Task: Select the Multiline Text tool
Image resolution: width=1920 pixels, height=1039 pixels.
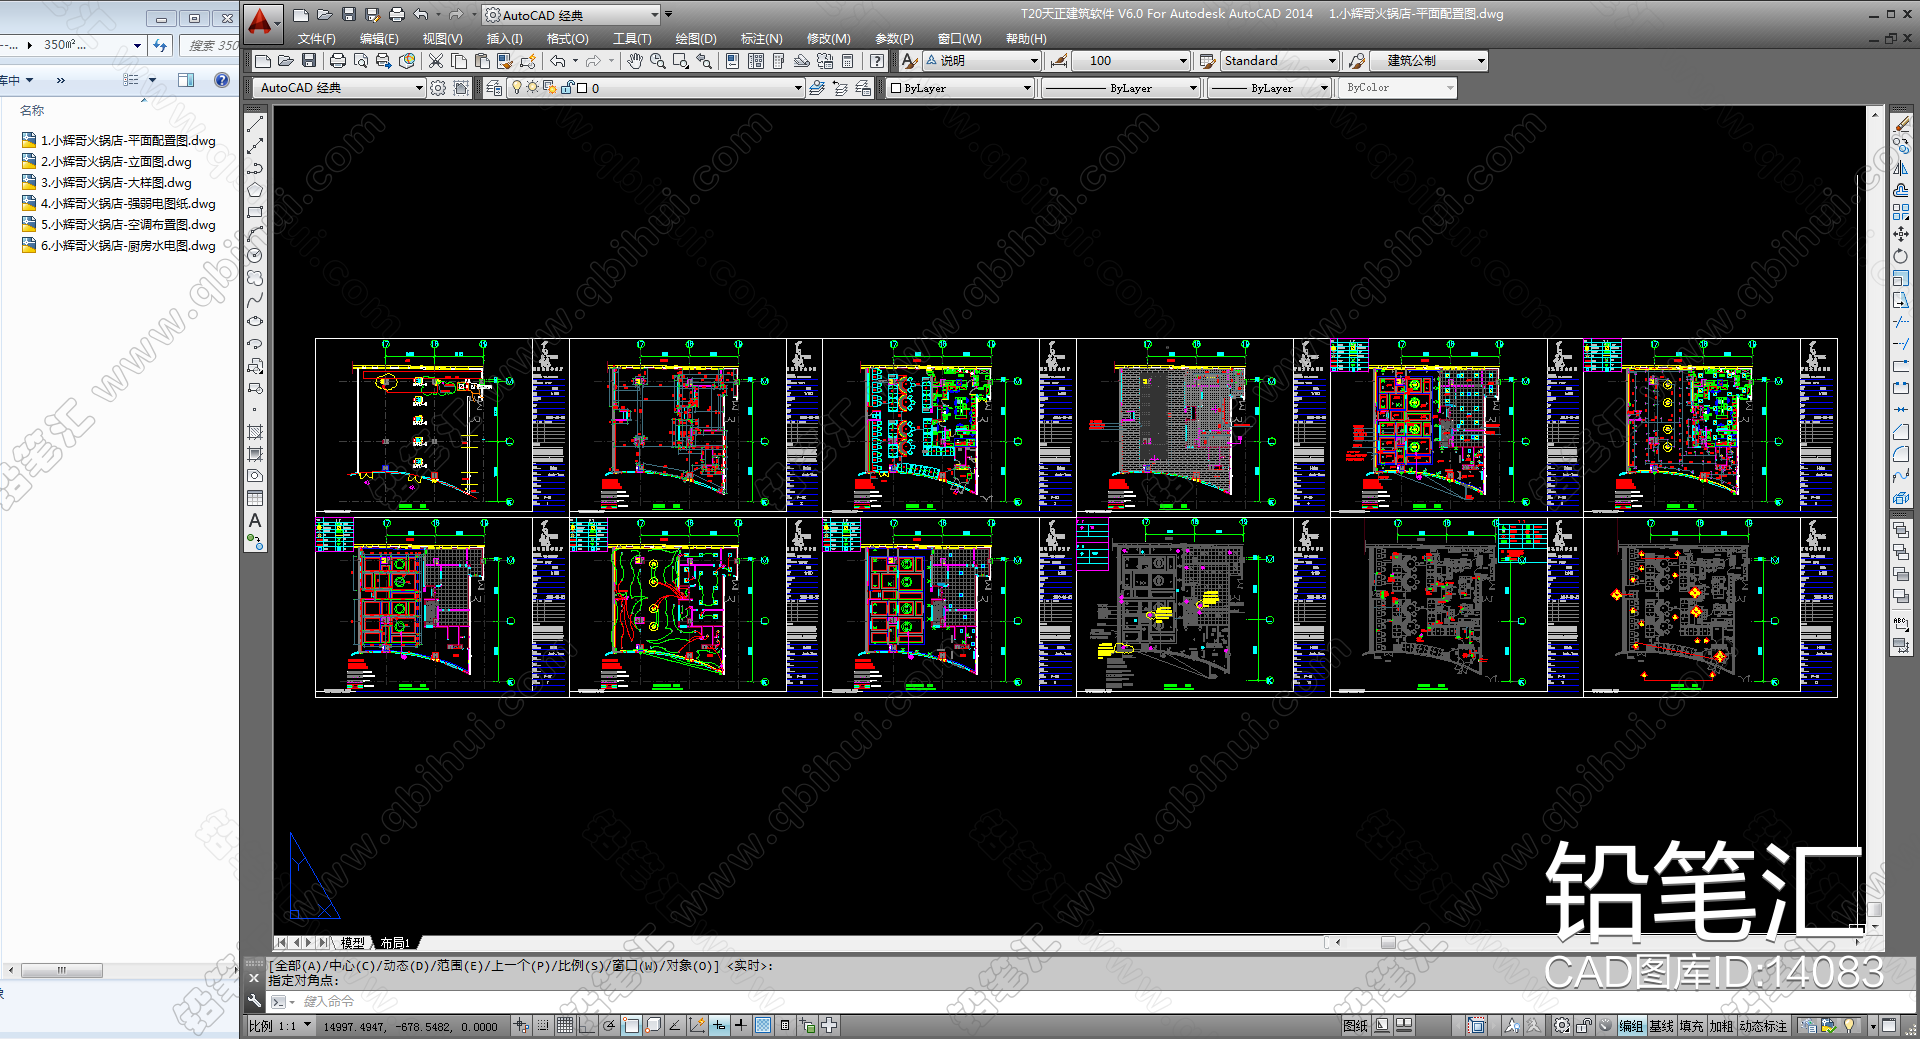Action: pos(255,520)
